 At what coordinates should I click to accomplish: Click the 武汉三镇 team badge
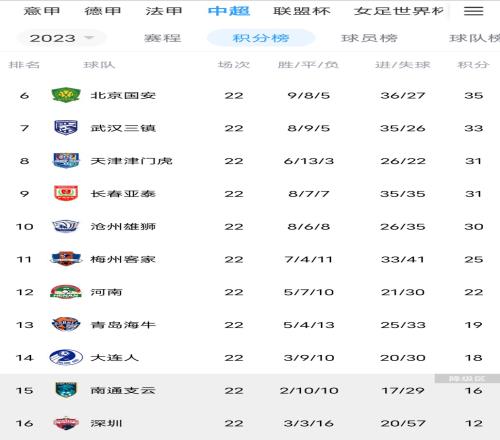pyautogui.click(x=66, y=128)
